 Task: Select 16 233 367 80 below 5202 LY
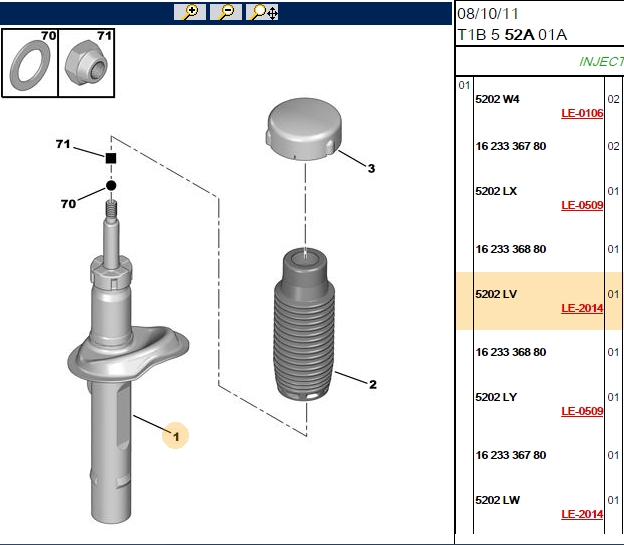[x=511, y=455]
